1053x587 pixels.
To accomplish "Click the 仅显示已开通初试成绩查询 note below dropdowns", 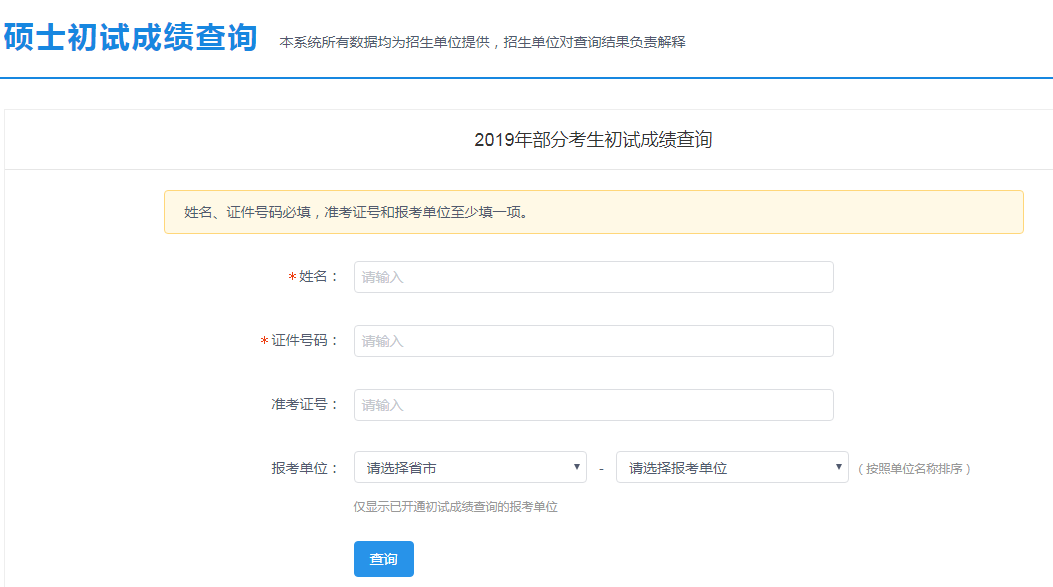I will (455, 507).
